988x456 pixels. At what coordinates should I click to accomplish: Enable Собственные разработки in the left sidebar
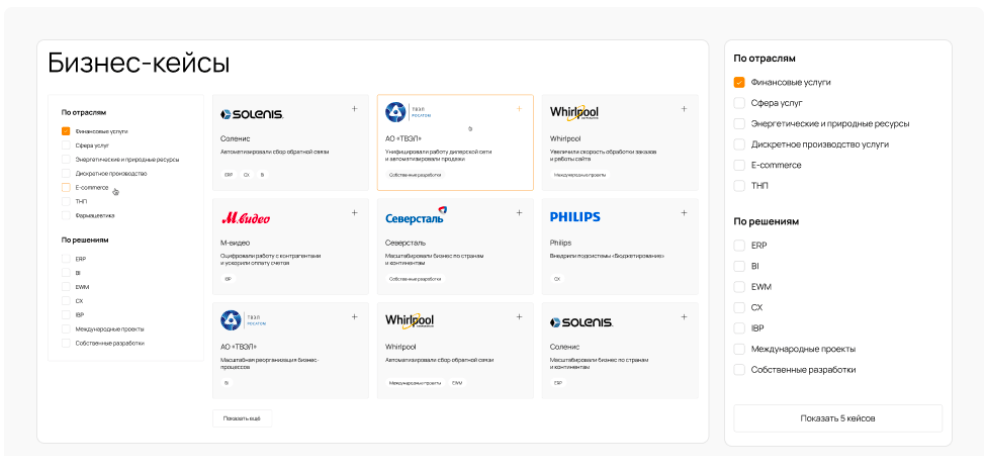[66, 343]
